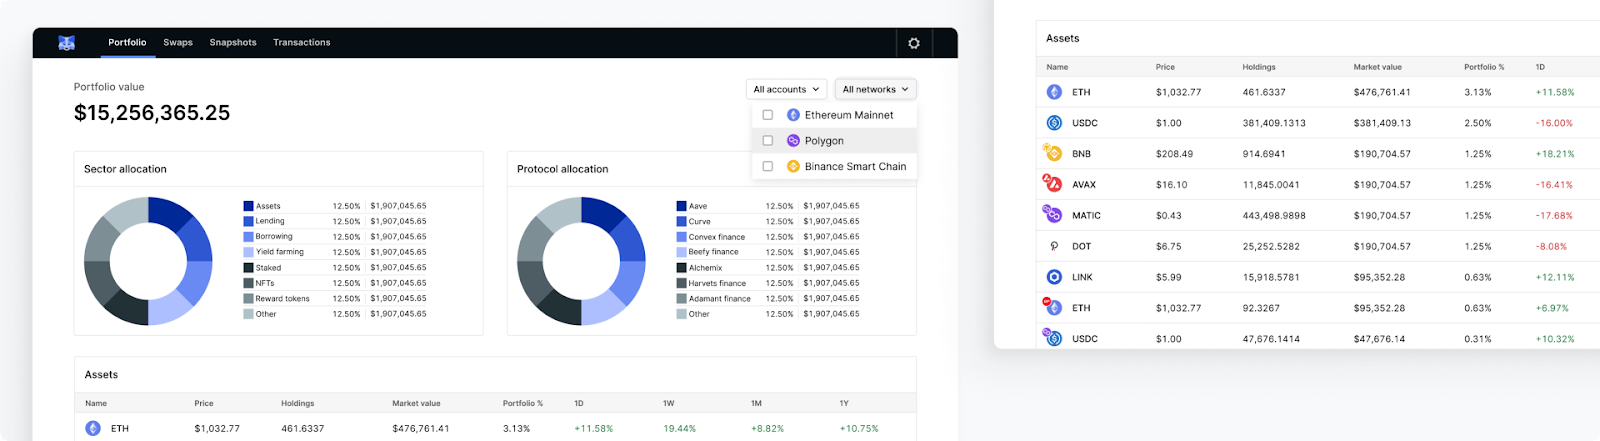Check the Binance Smart Chain checkbox
Screen dimensions: 1600x441
point(768,167)
